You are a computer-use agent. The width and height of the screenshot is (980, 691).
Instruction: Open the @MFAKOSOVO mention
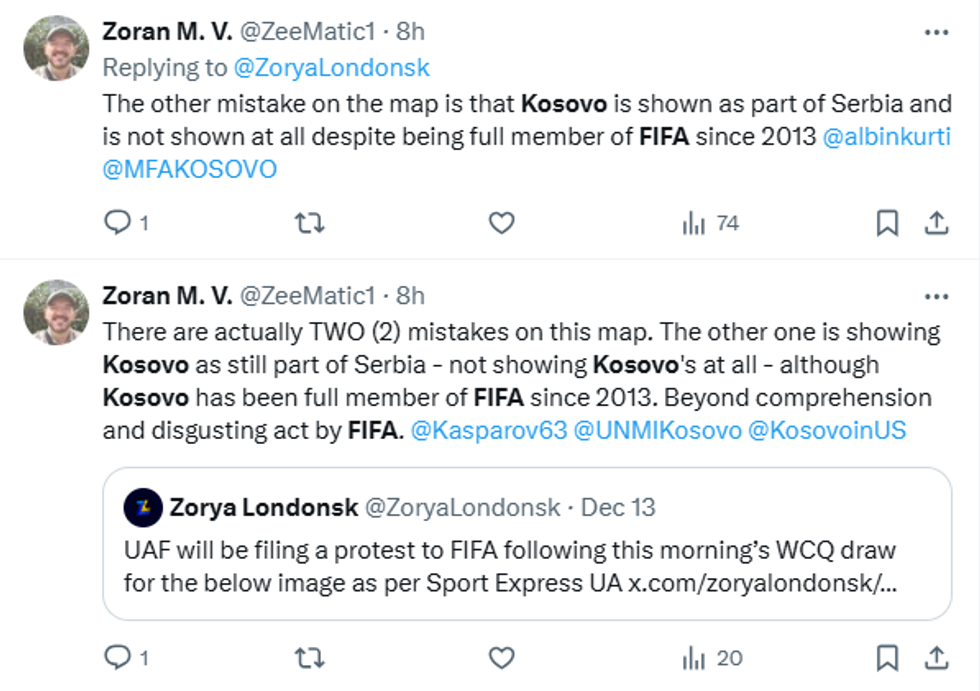coord(189,169)
